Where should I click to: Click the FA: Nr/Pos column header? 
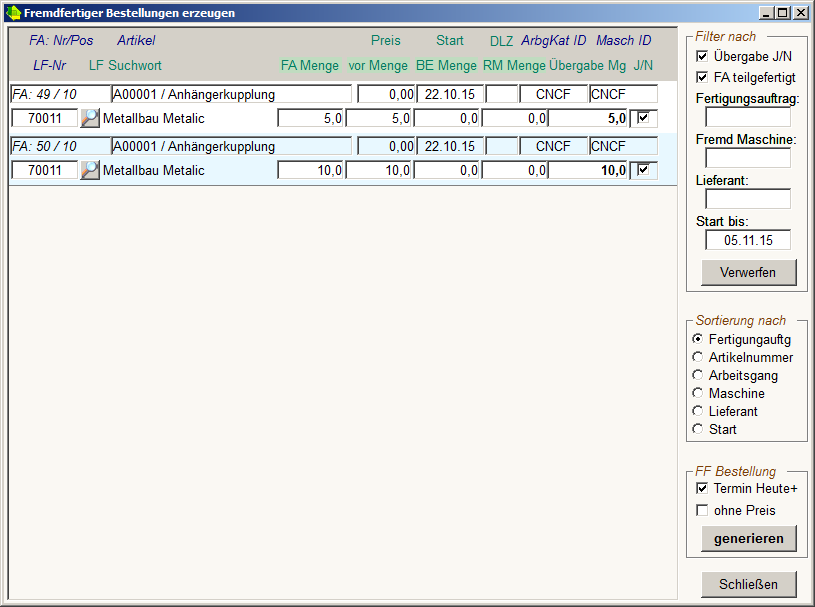(61, 41)
